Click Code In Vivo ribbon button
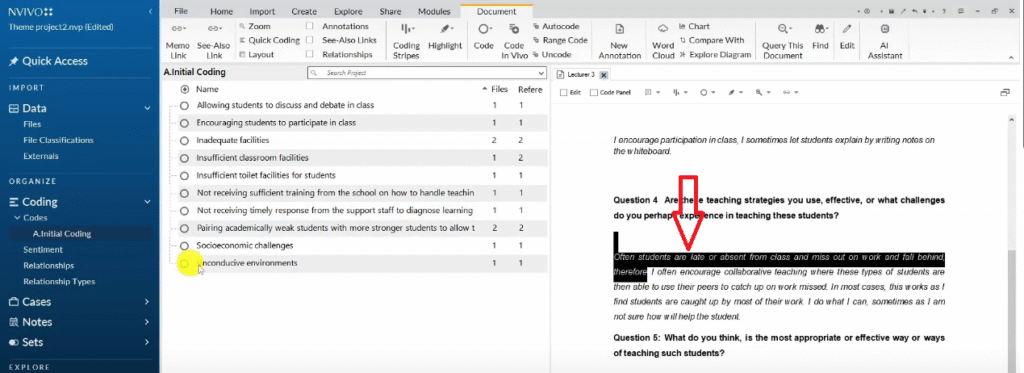The image size is (1024, 373). point(514,42)
